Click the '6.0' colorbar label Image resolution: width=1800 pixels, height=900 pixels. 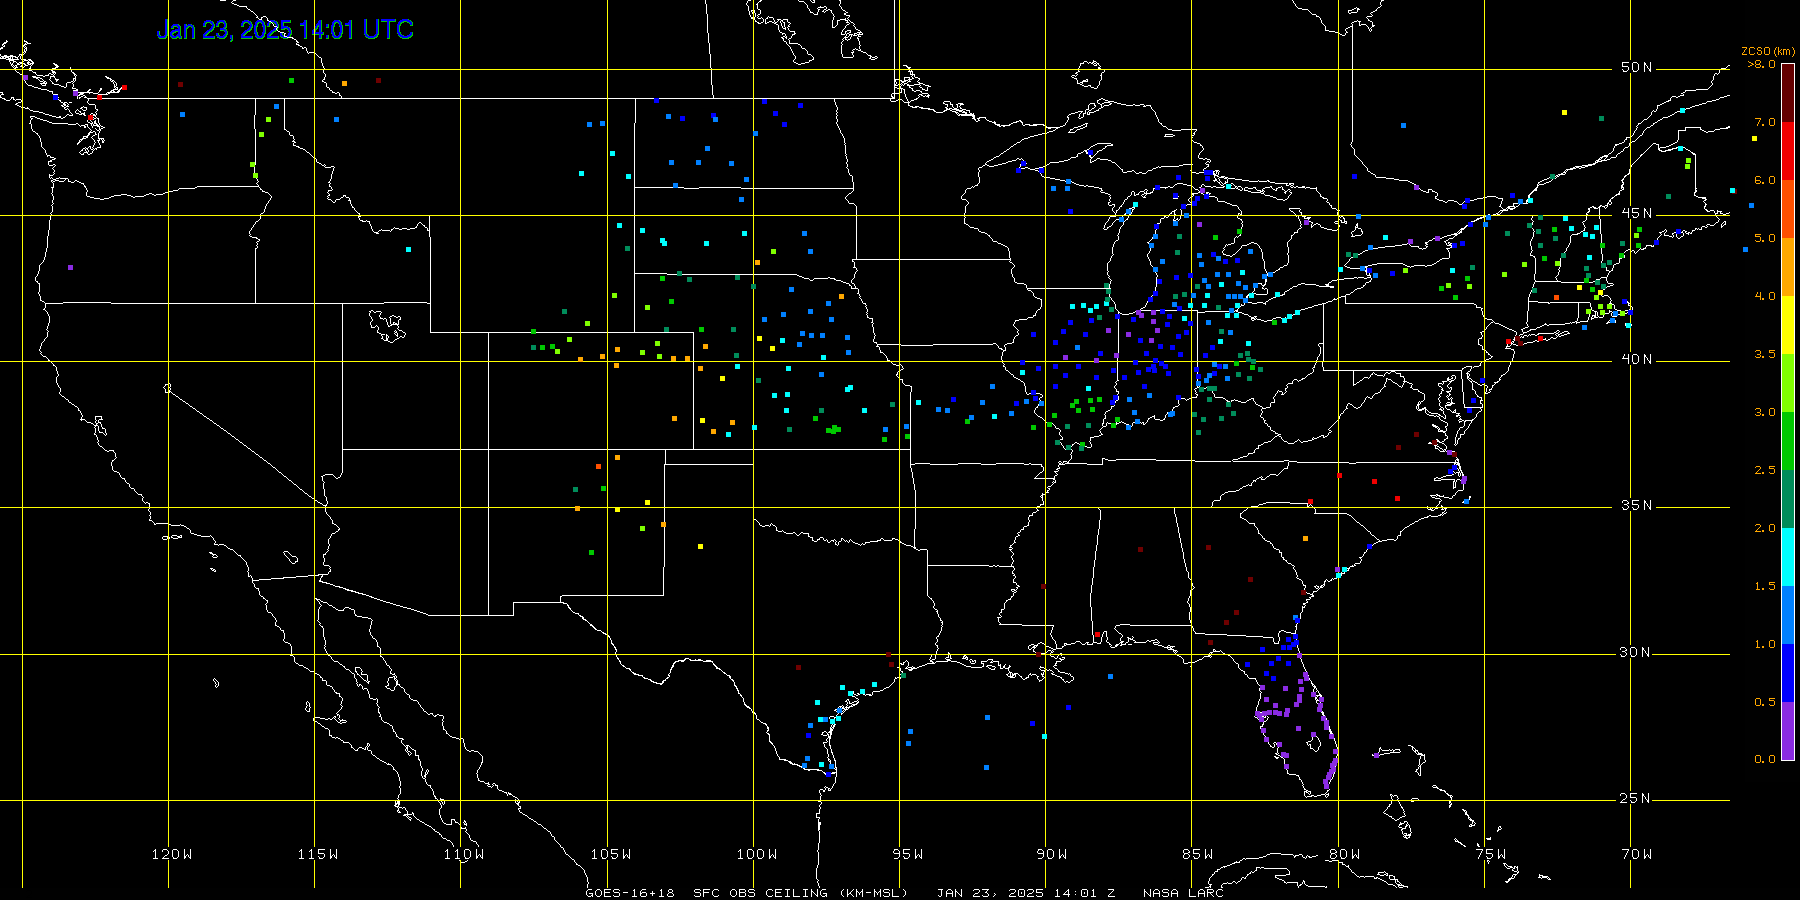tap(1765, 180)
